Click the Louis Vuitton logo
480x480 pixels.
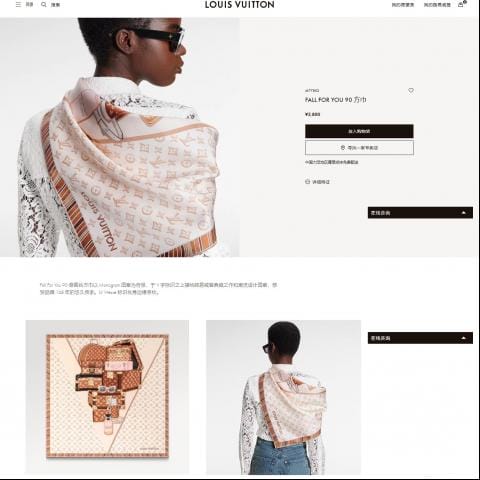point(240,5)
